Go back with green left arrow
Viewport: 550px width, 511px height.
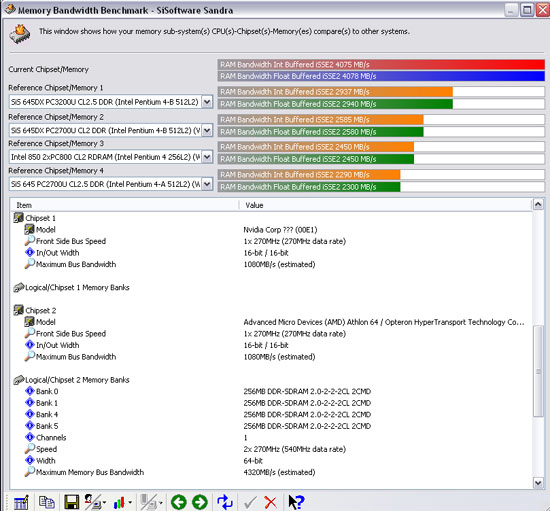[x=179, y=503]
